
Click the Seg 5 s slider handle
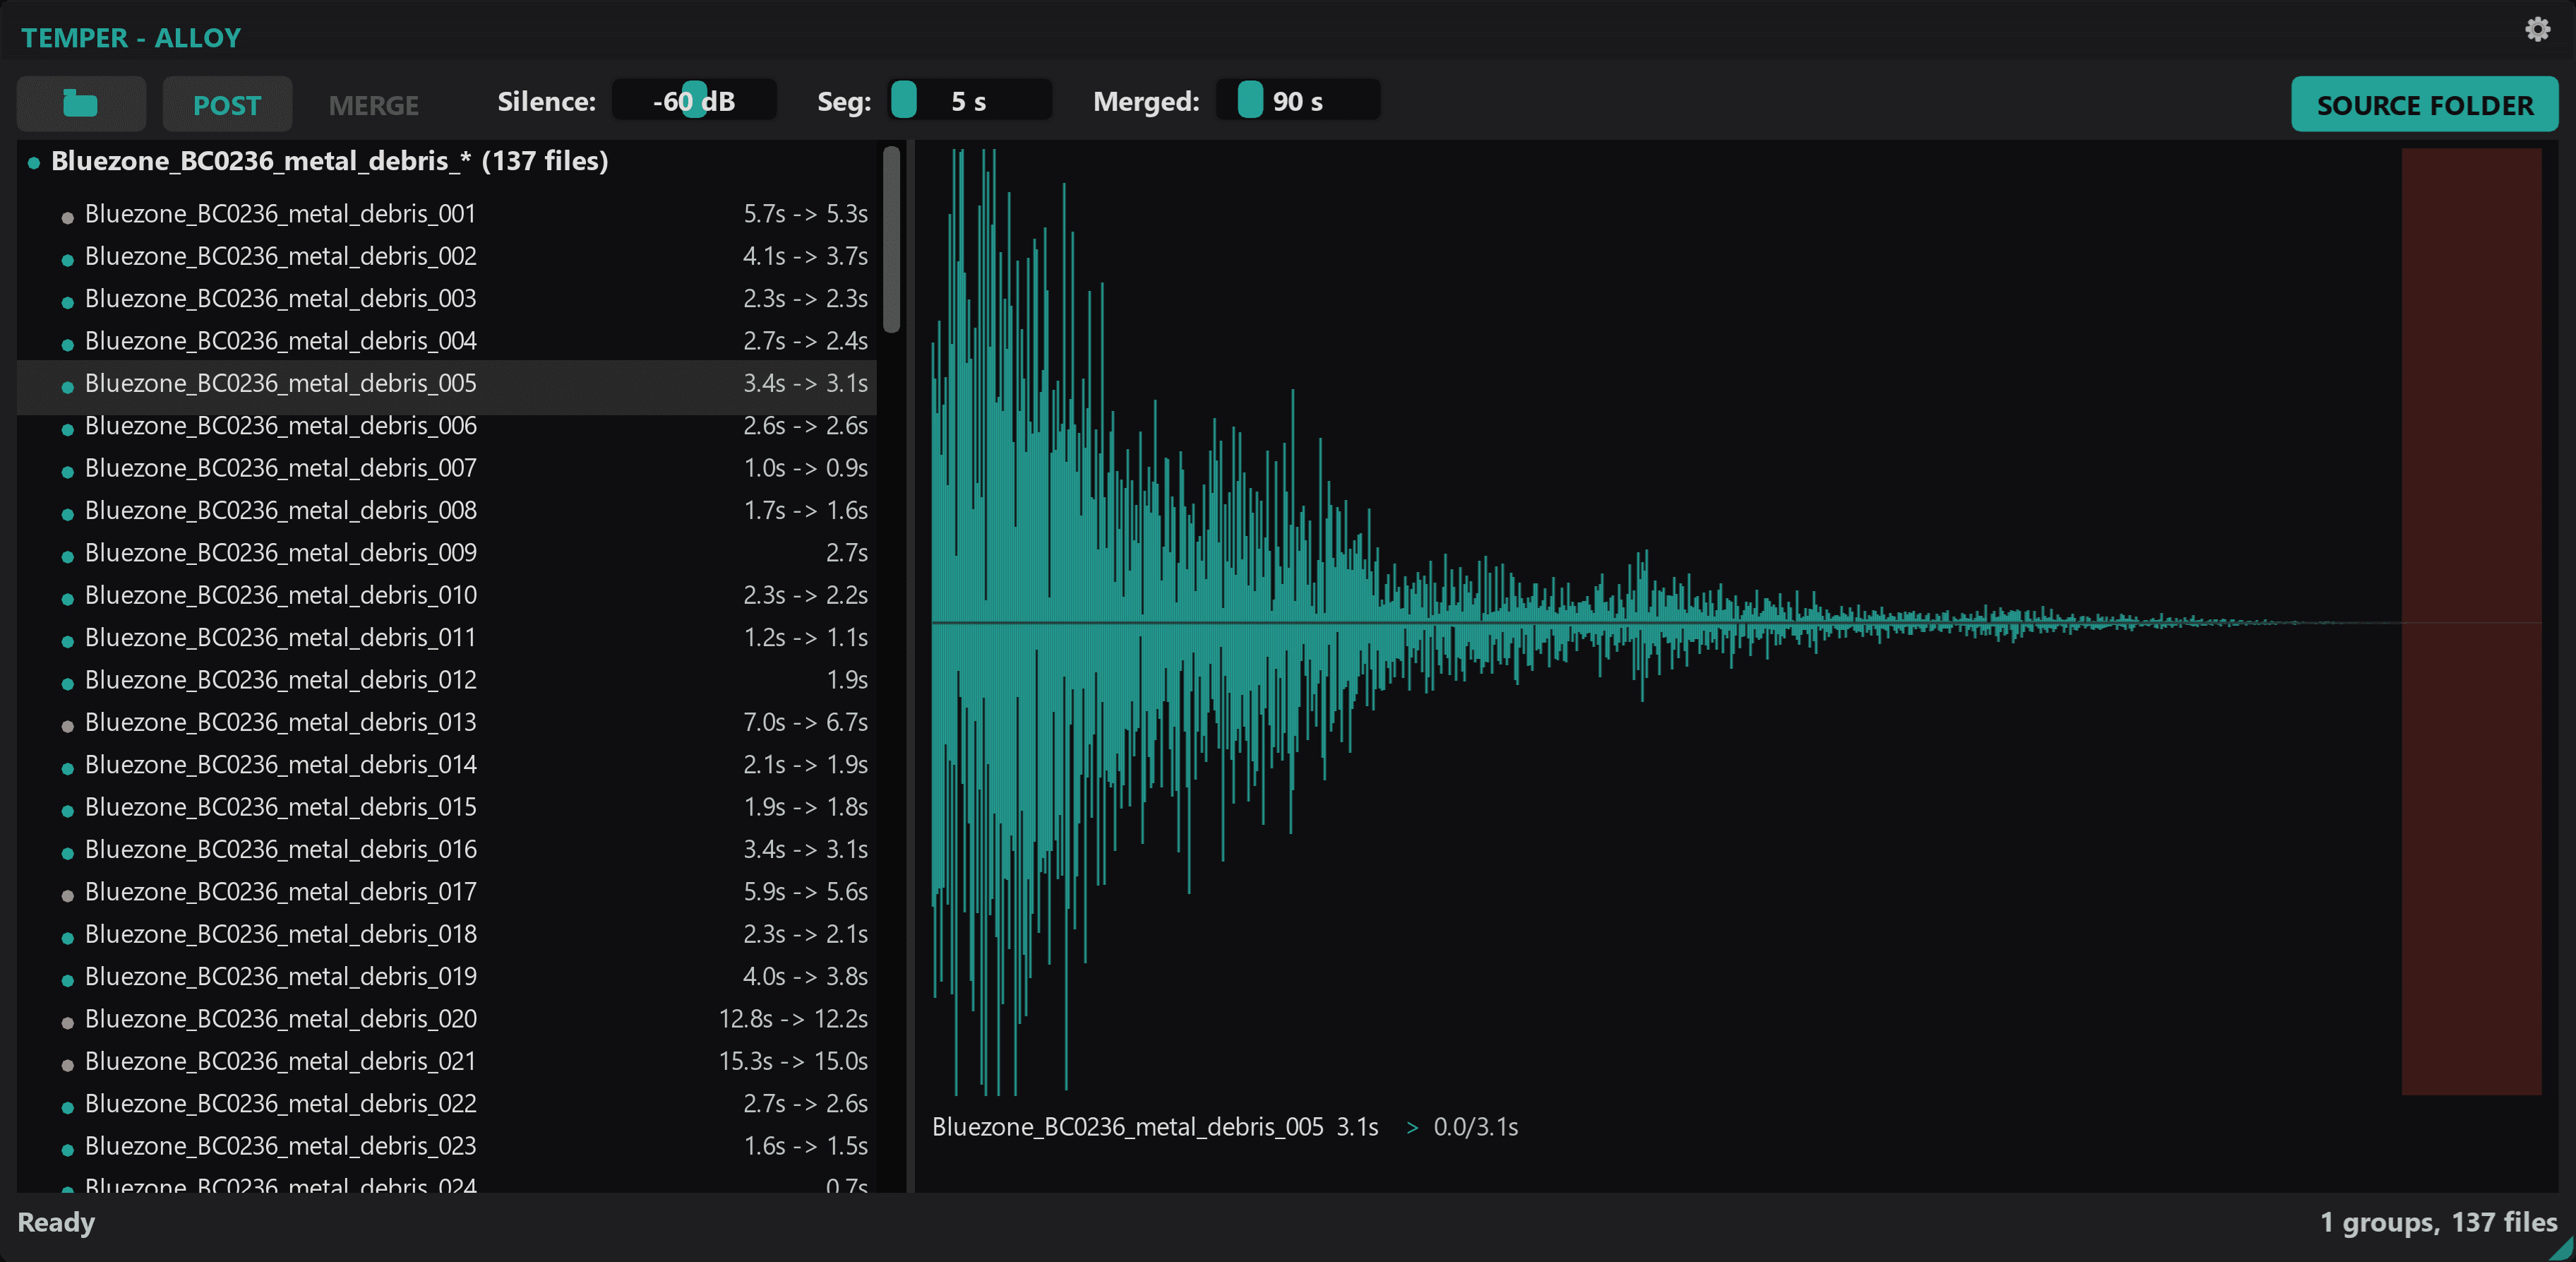pos(903,100)
